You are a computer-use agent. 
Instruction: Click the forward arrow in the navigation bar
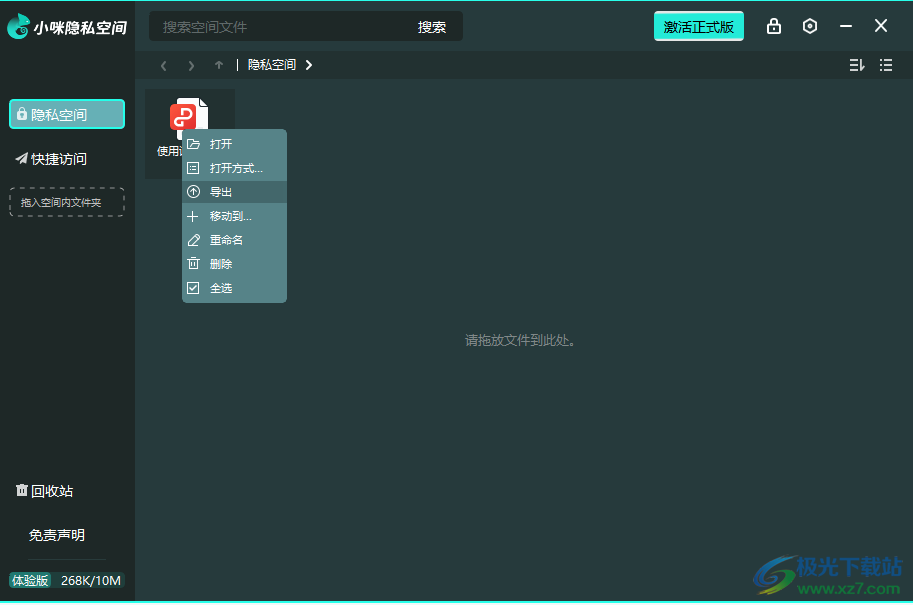coord(190,64)
